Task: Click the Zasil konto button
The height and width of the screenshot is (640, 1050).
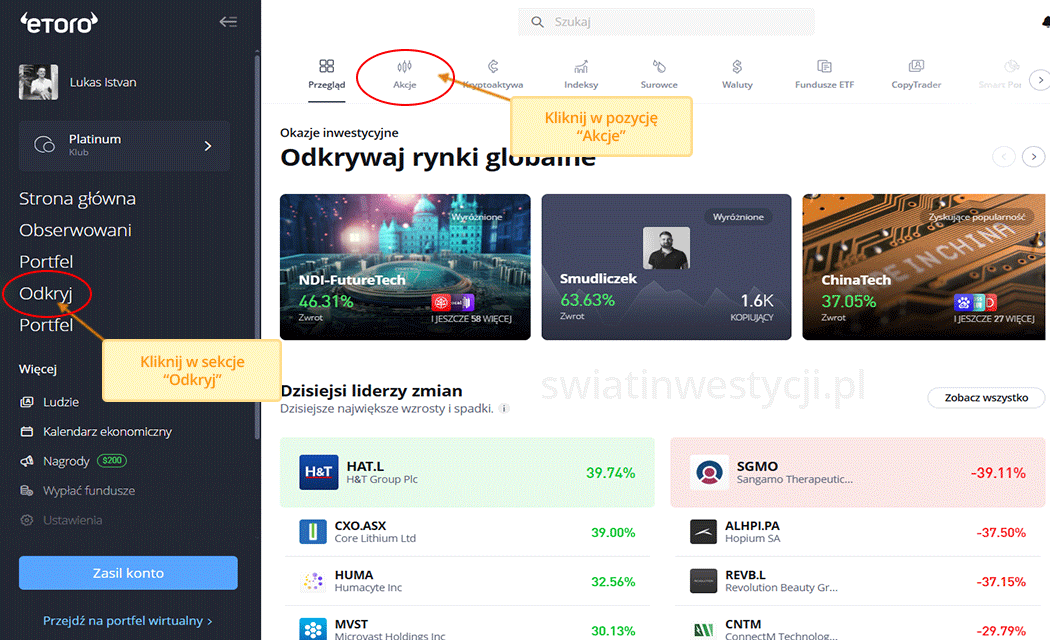Action: [x=128, y=573]
